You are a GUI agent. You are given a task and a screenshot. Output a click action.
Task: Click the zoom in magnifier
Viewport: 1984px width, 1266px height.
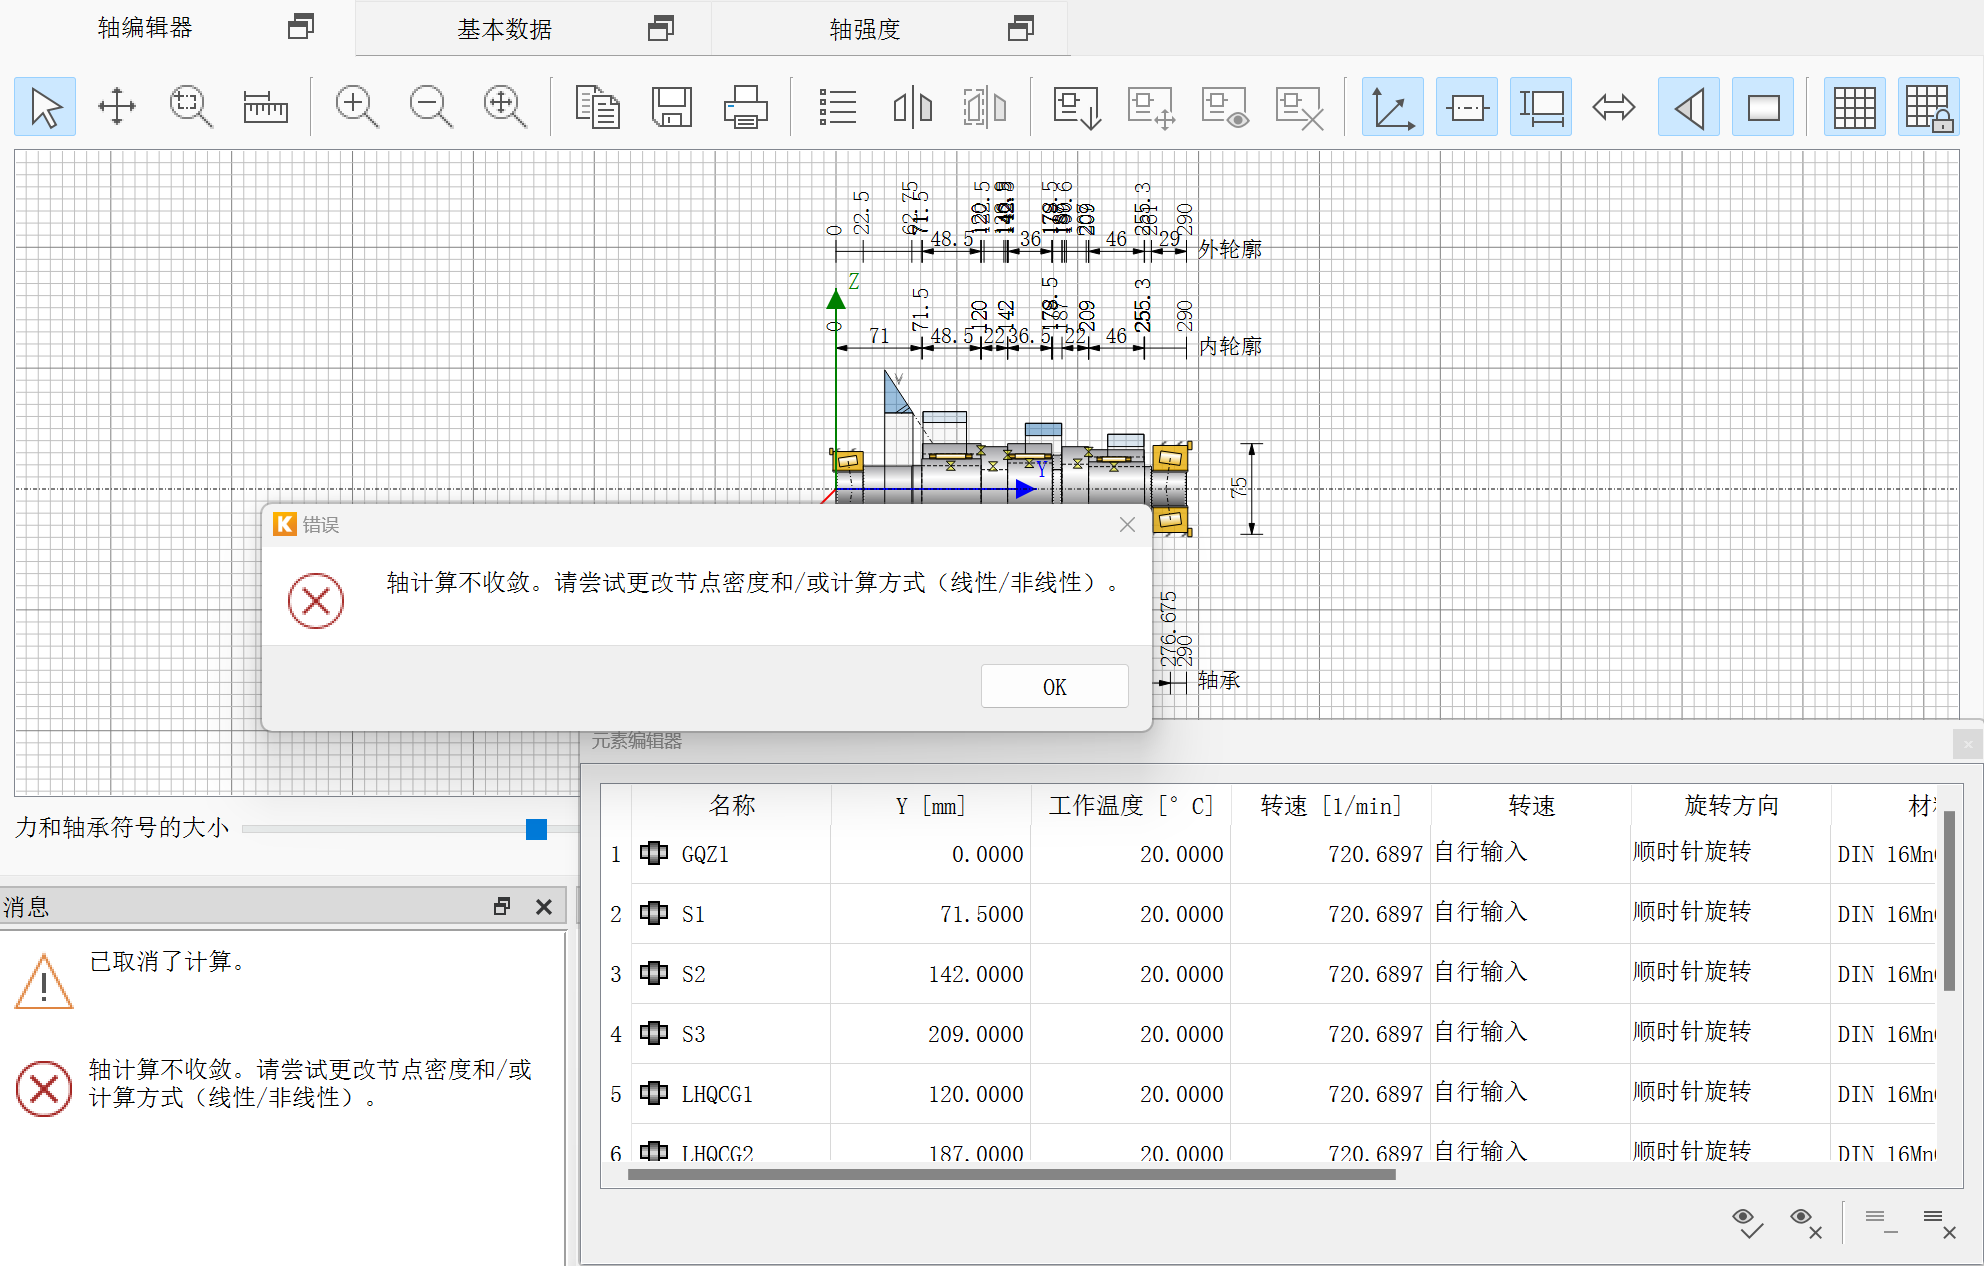pyautogui.click(x=357, y=107)
